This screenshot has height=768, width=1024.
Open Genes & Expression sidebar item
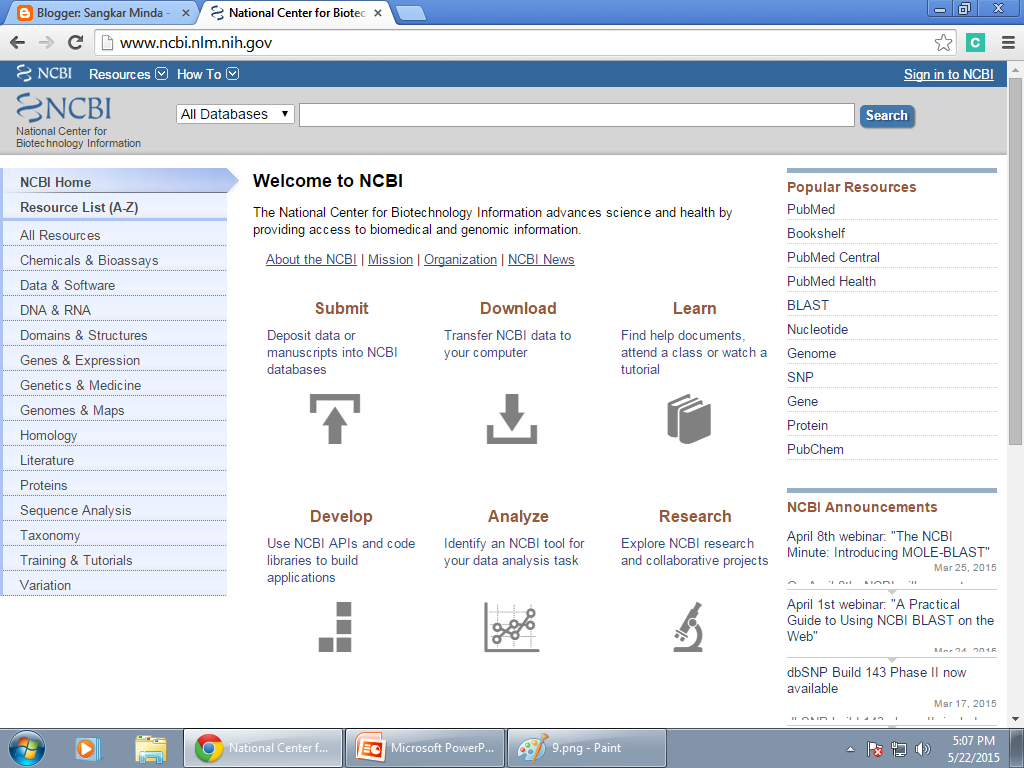click(x=115, y=360)
